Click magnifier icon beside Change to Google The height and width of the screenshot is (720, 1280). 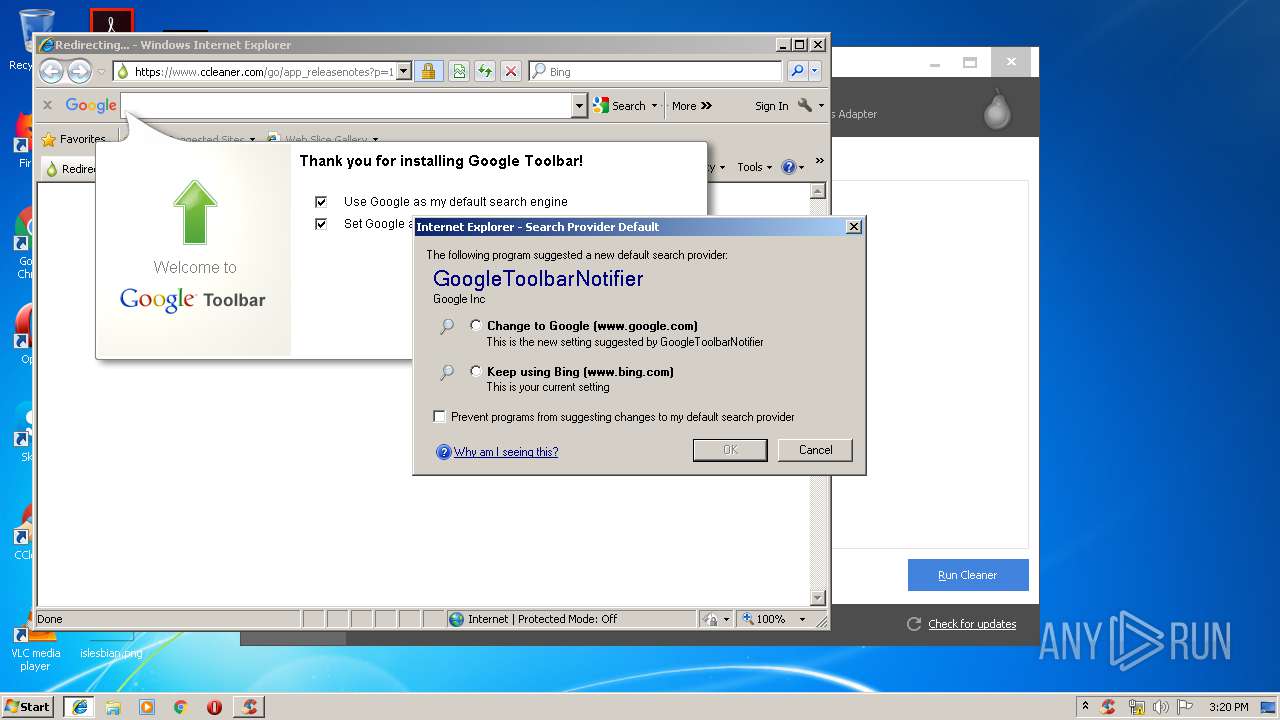447,326
